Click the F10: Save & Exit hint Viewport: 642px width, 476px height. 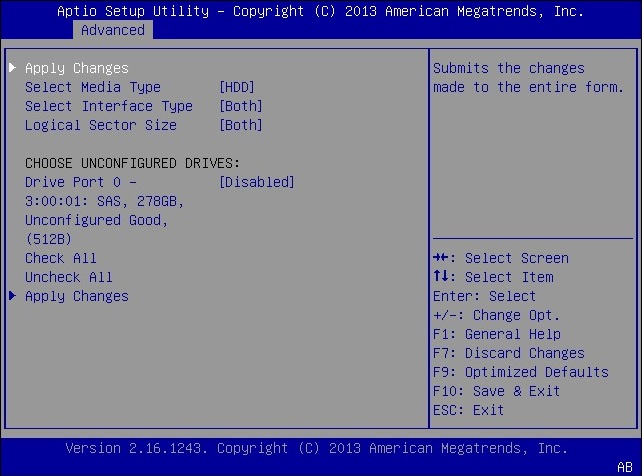496,391
